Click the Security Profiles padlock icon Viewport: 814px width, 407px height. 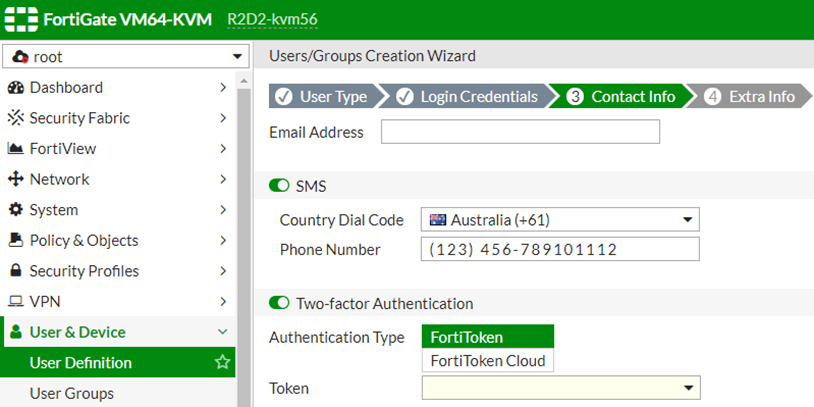coord(16,272)
